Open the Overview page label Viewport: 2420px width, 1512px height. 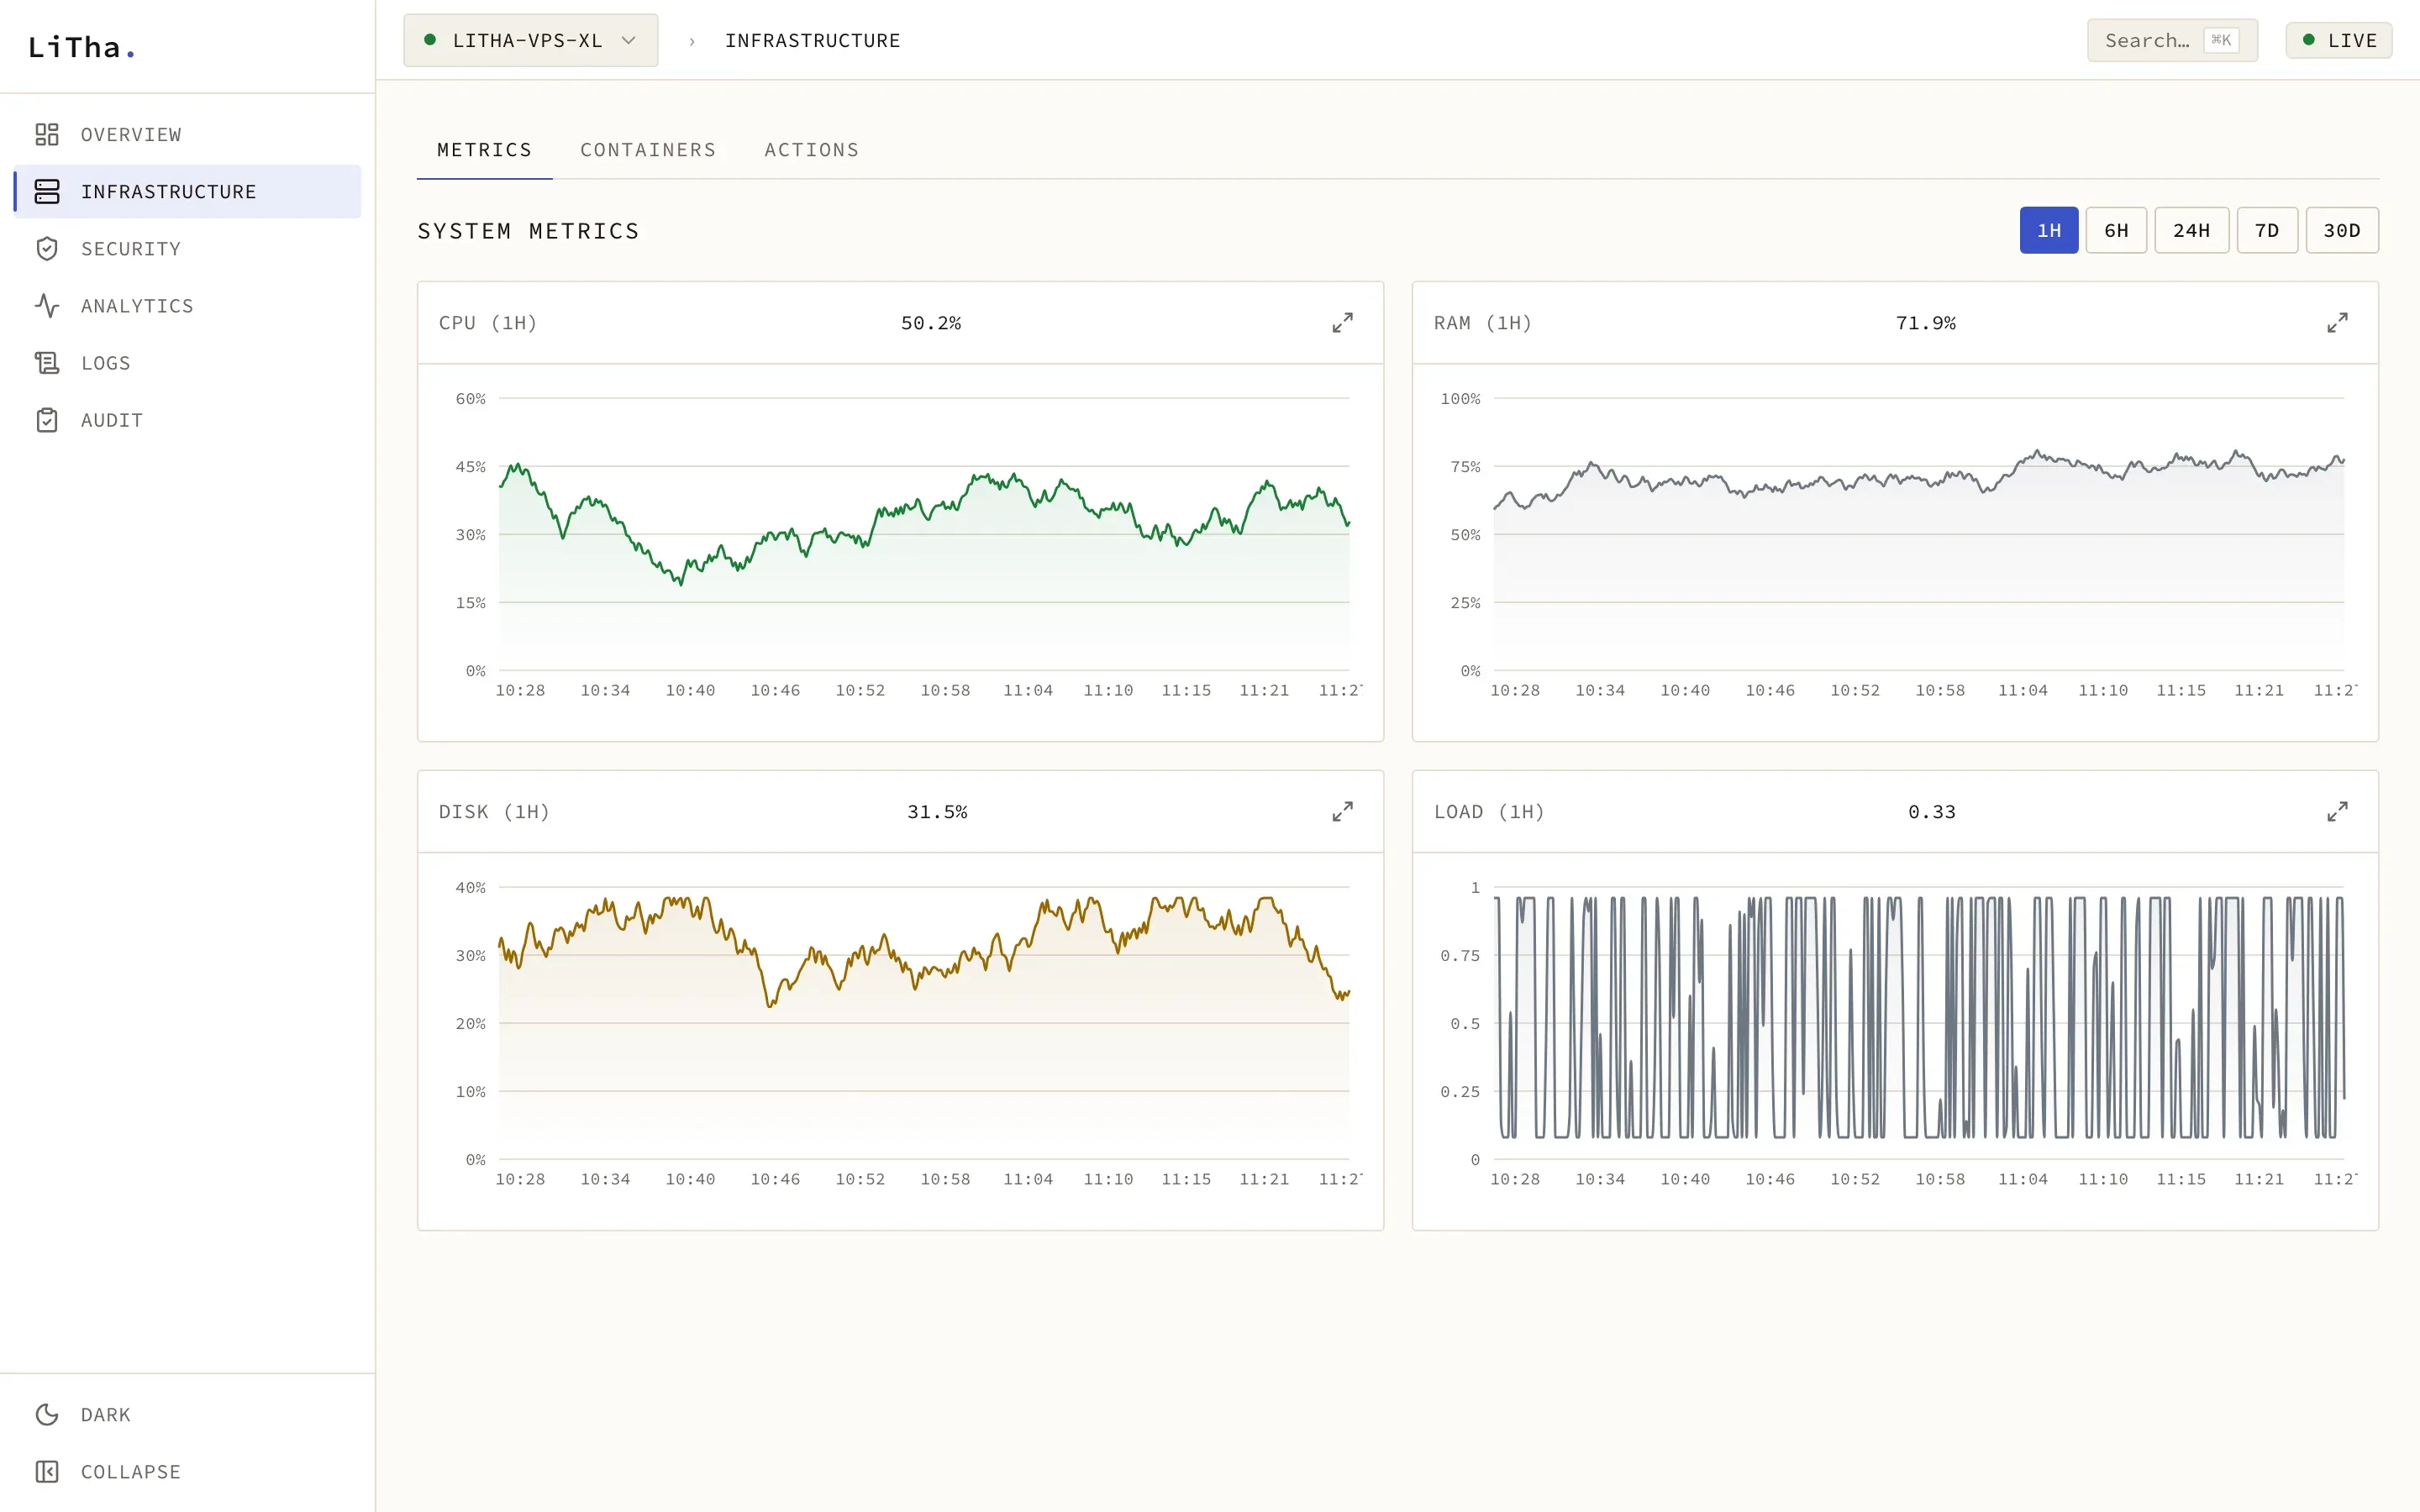131,134
